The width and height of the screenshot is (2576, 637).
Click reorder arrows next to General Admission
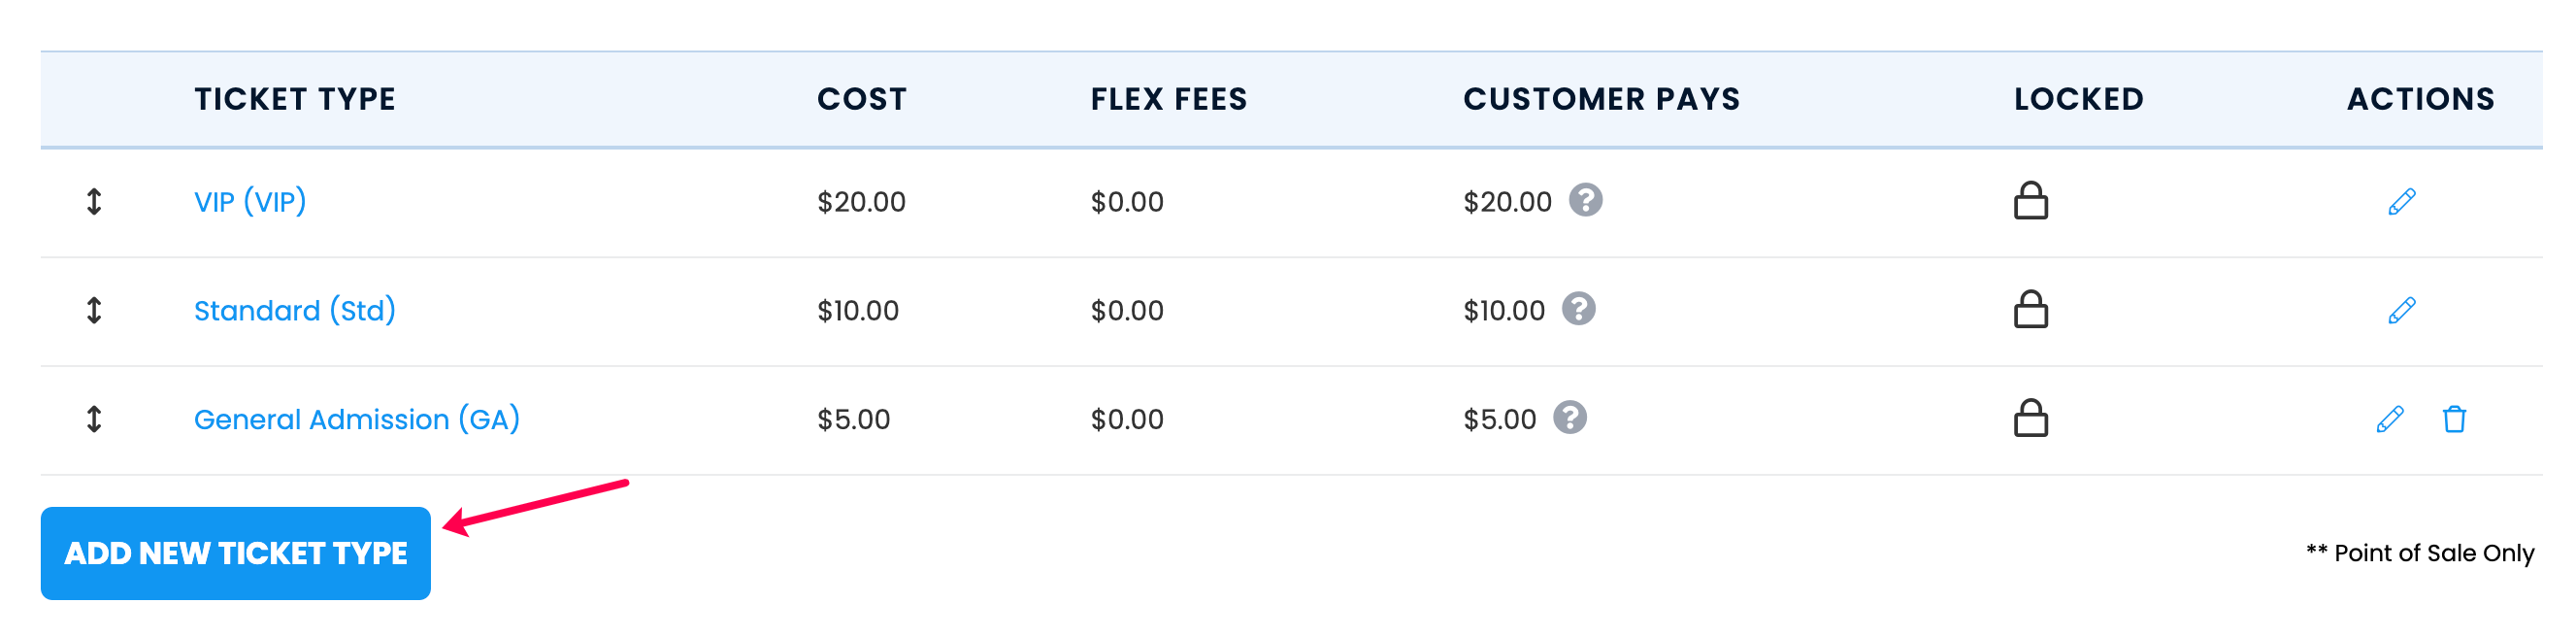[x=94, y=420]
